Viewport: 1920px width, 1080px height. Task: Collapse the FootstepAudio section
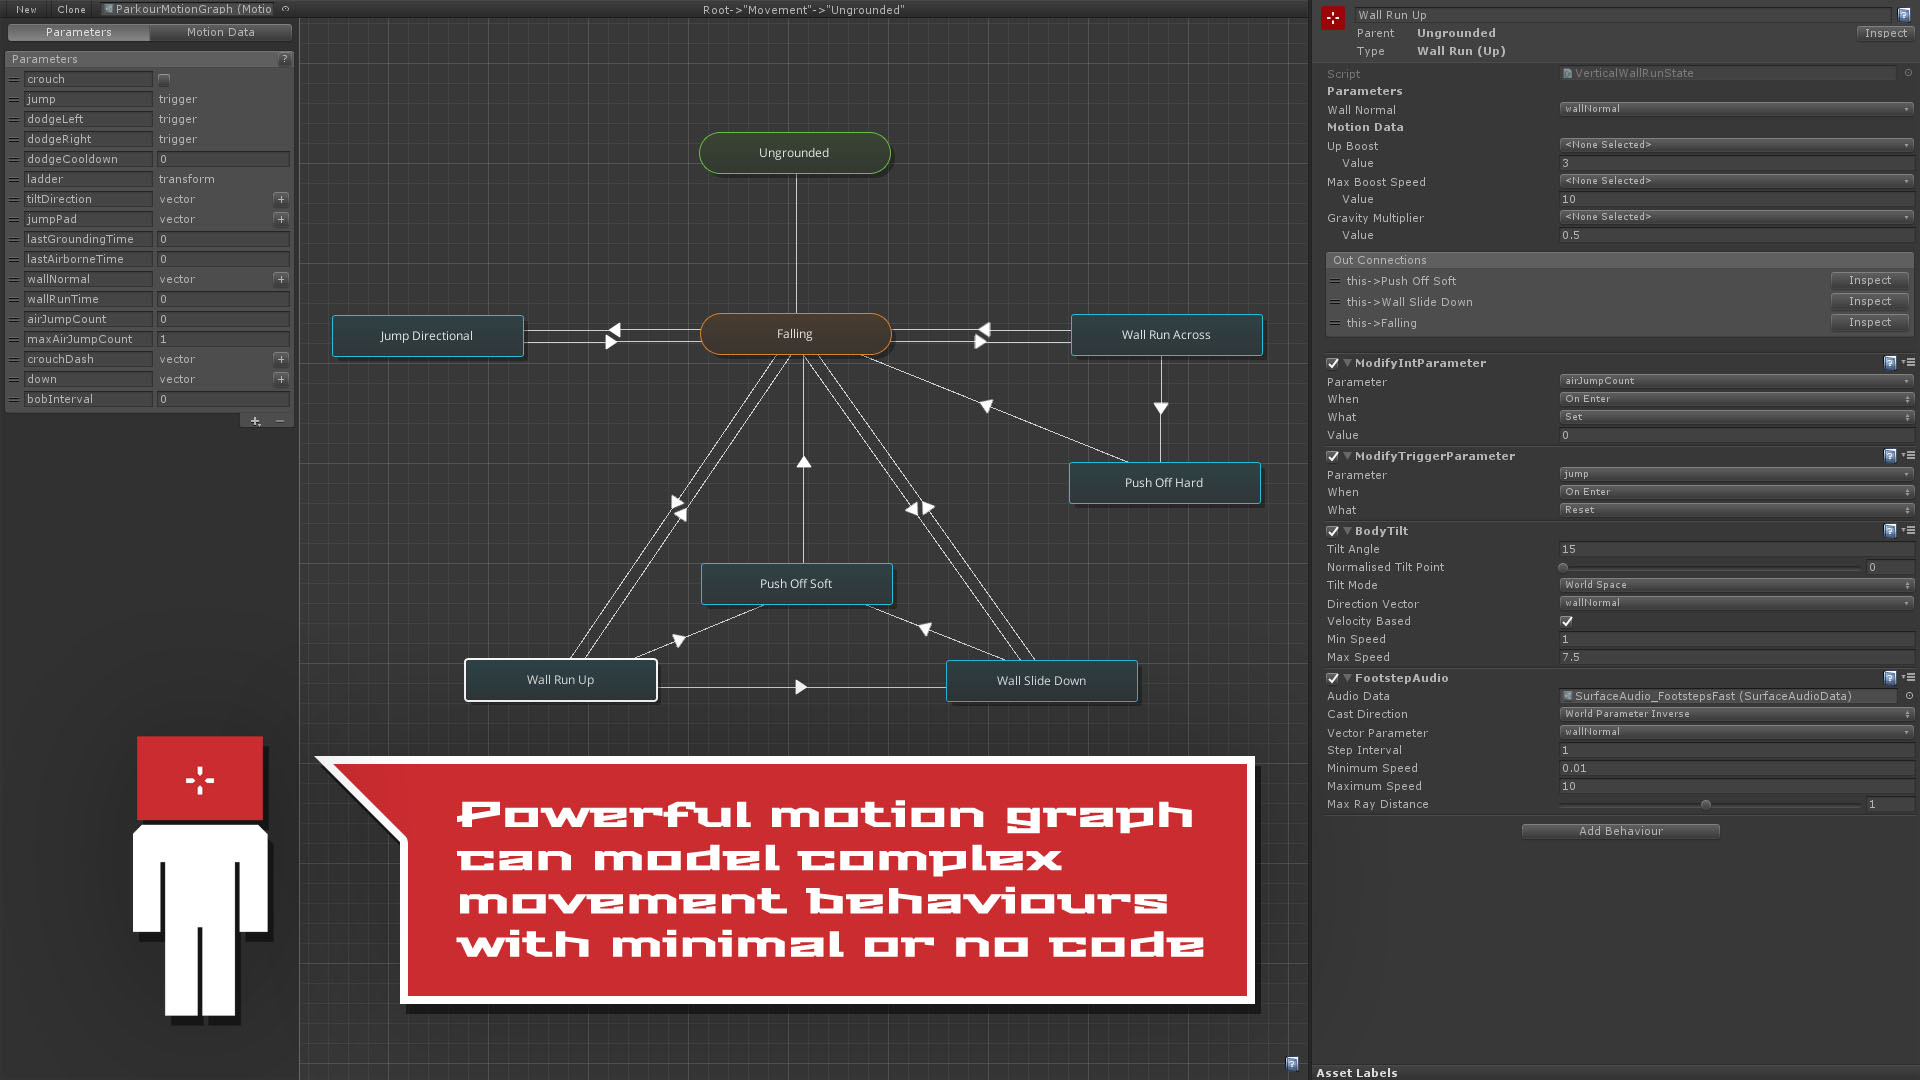point(1347,678)
